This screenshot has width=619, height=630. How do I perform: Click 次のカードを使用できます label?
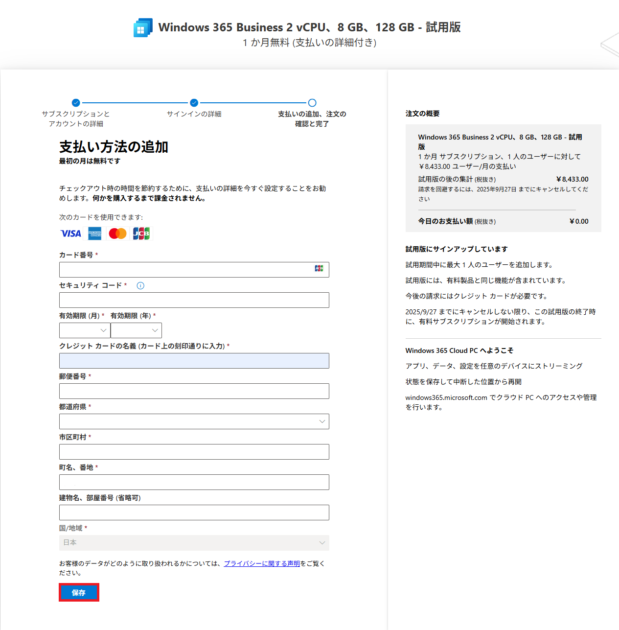[x=101, y=217]
